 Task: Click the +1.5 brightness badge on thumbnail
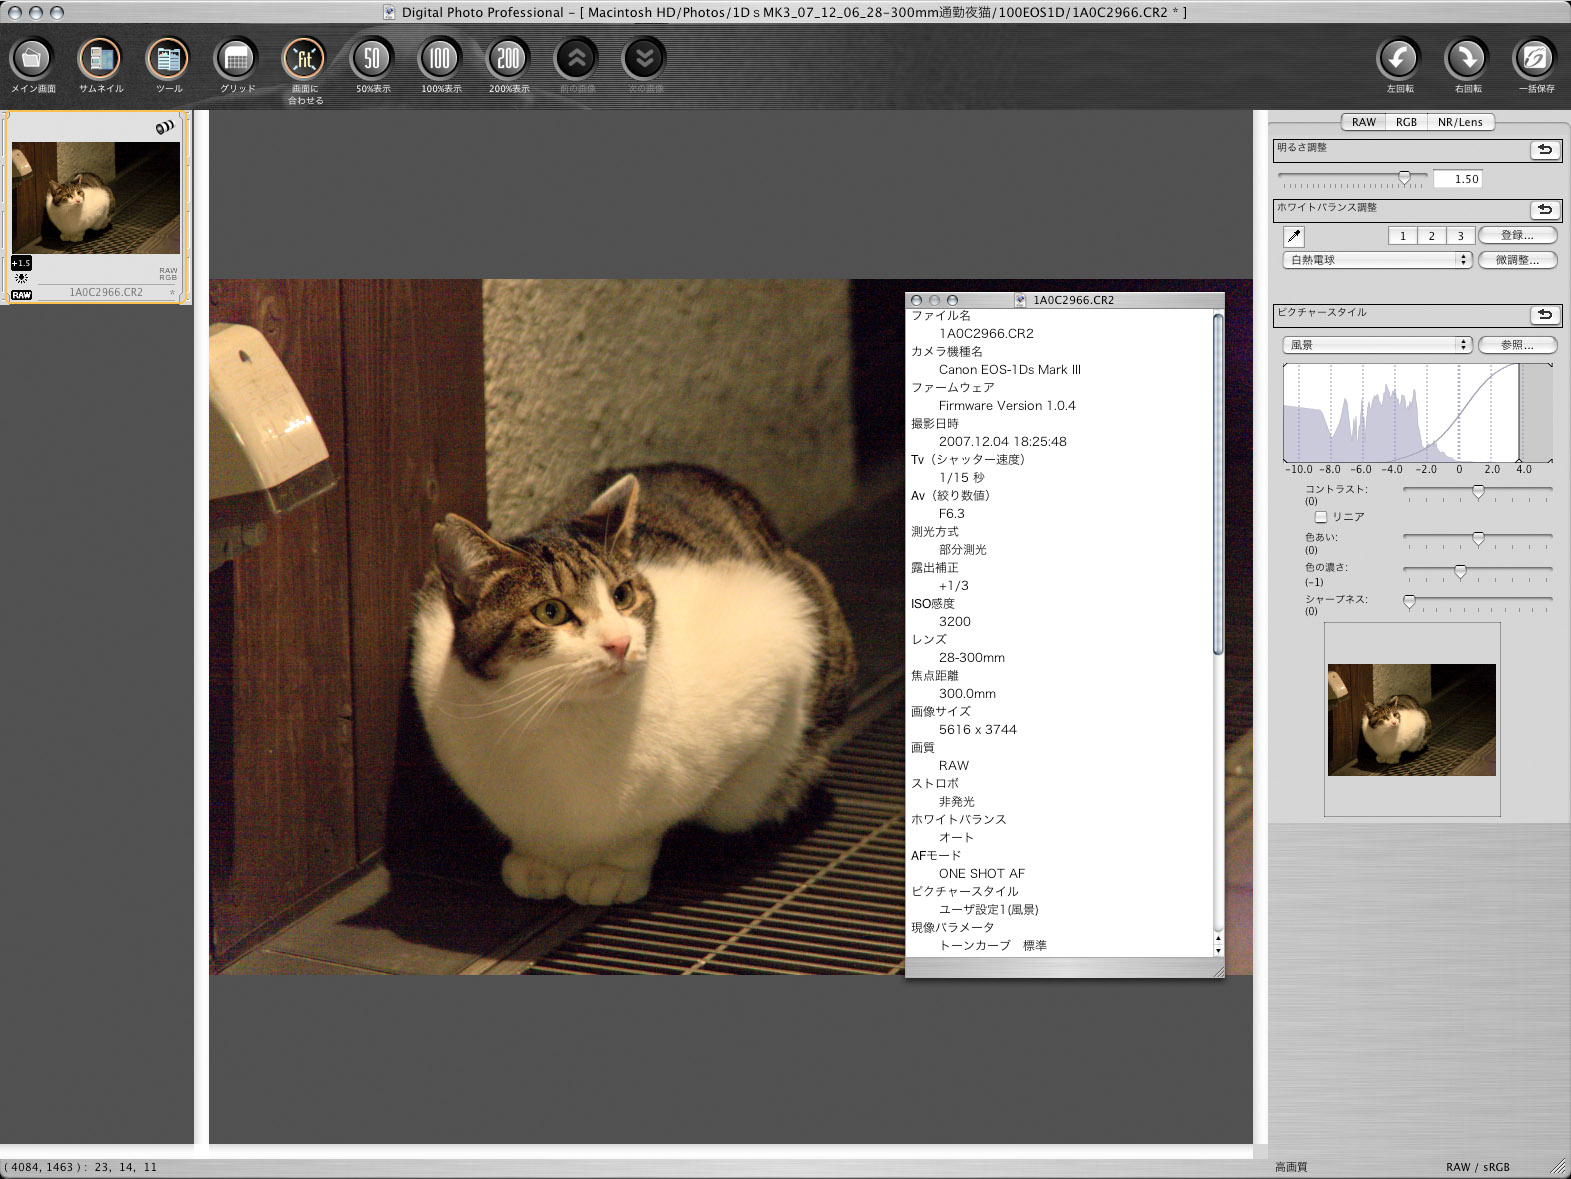21,263
